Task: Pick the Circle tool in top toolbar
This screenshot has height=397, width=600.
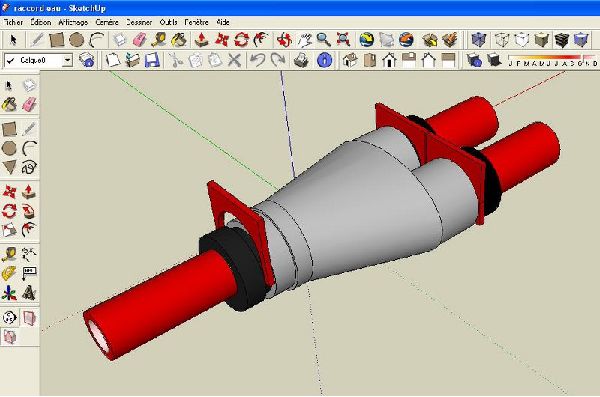Action: pos(76,40)
